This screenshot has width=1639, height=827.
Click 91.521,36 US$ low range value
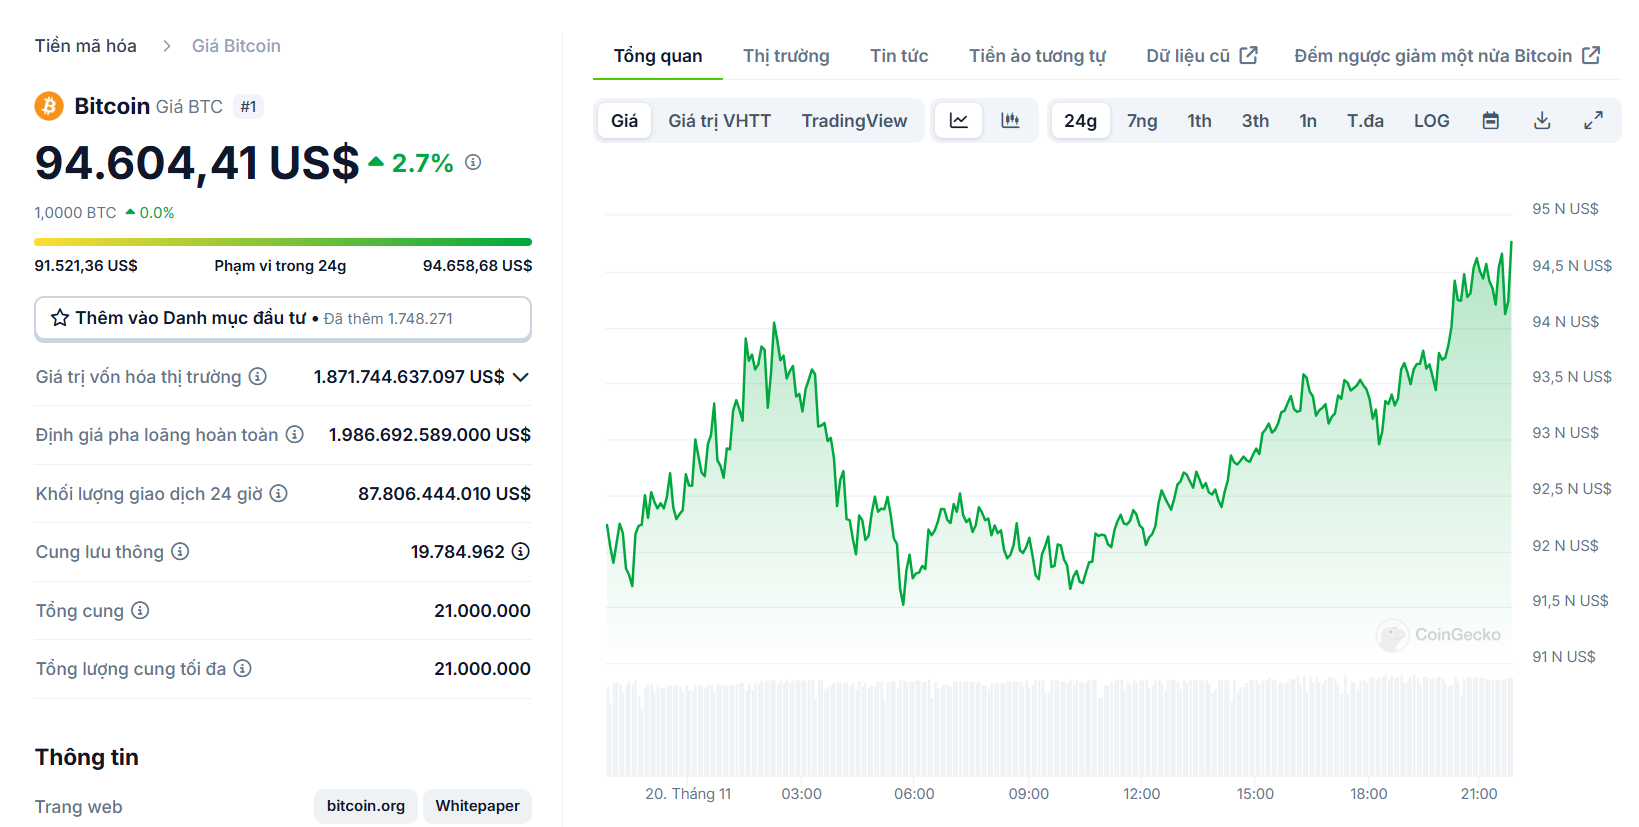point(86,265)
